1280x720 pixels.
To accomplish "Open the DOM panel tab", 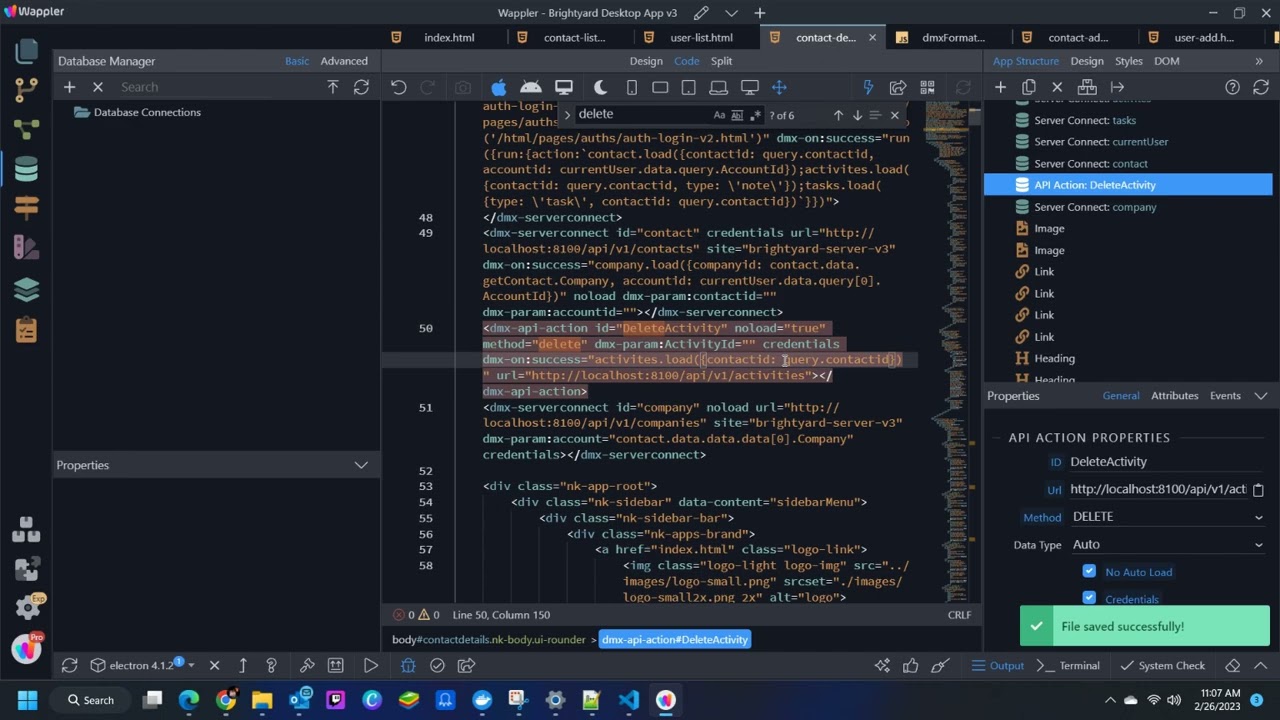I will pyautogui.click(x=1167, y=61).
